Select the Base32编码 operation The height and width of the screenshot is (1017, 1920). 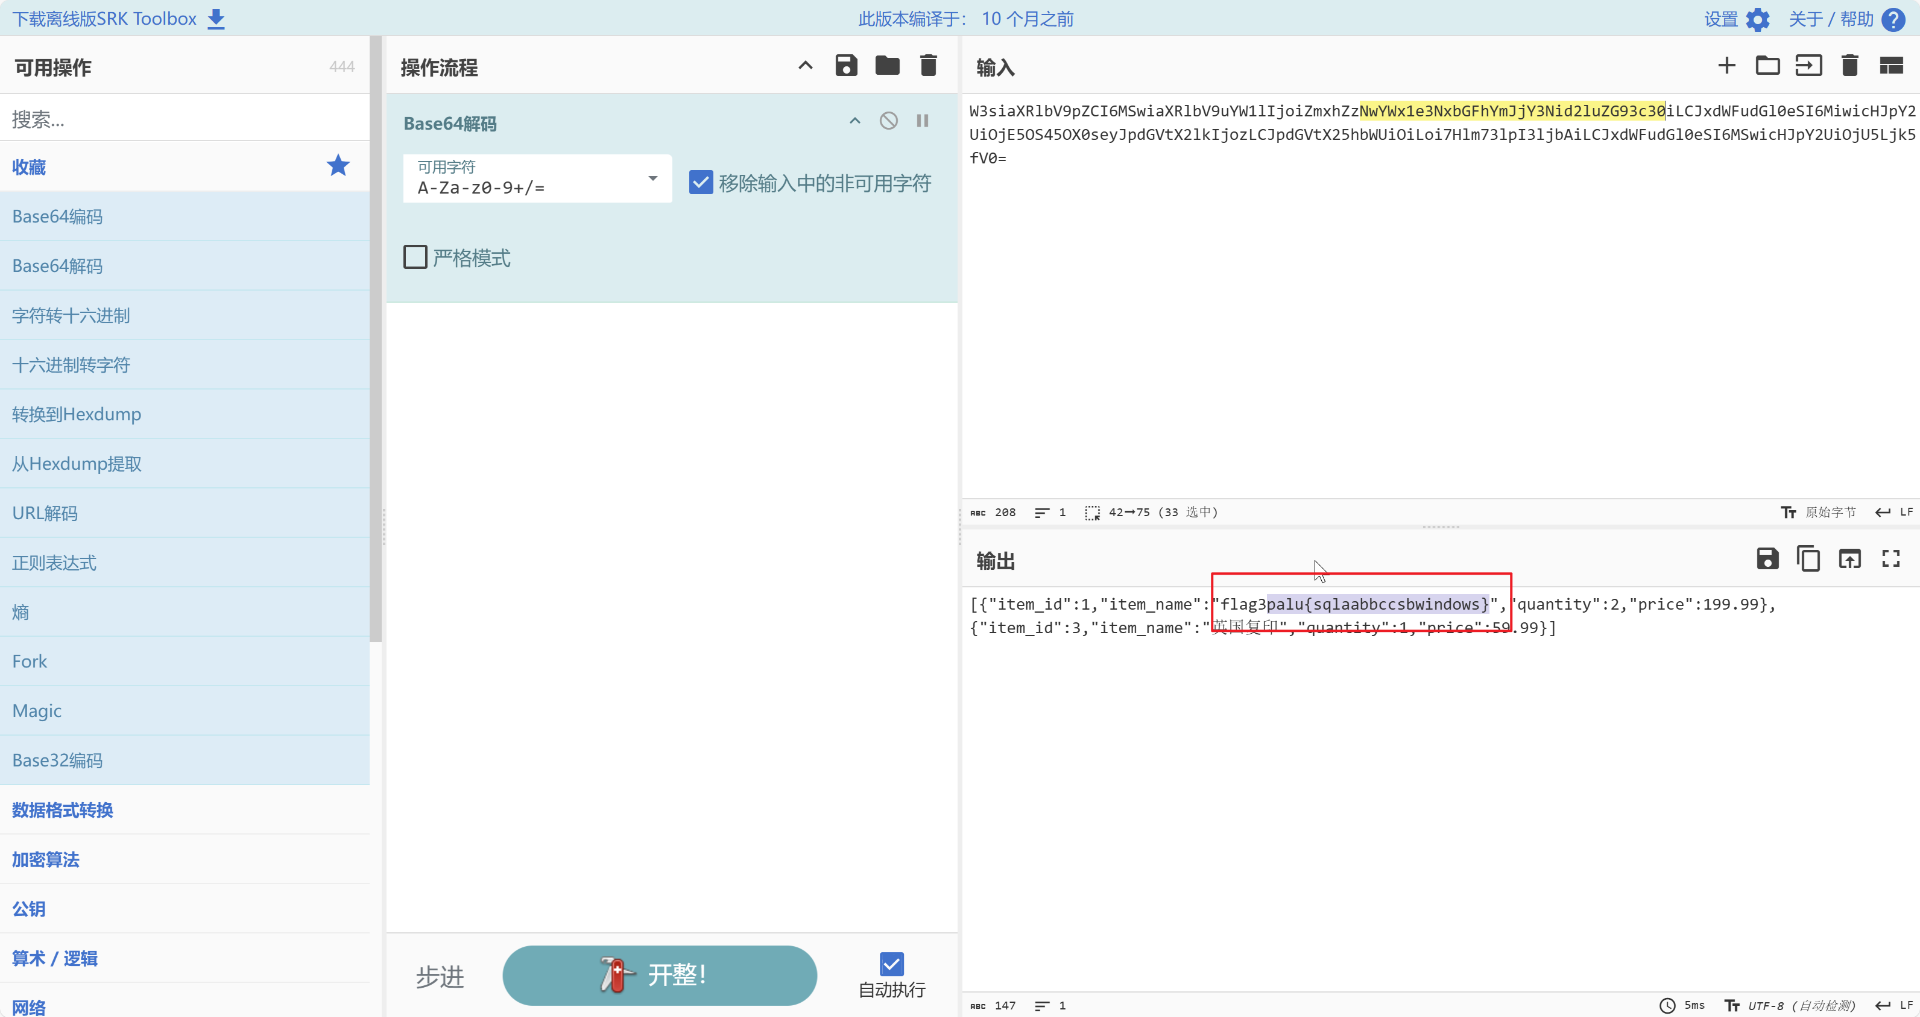185,760
